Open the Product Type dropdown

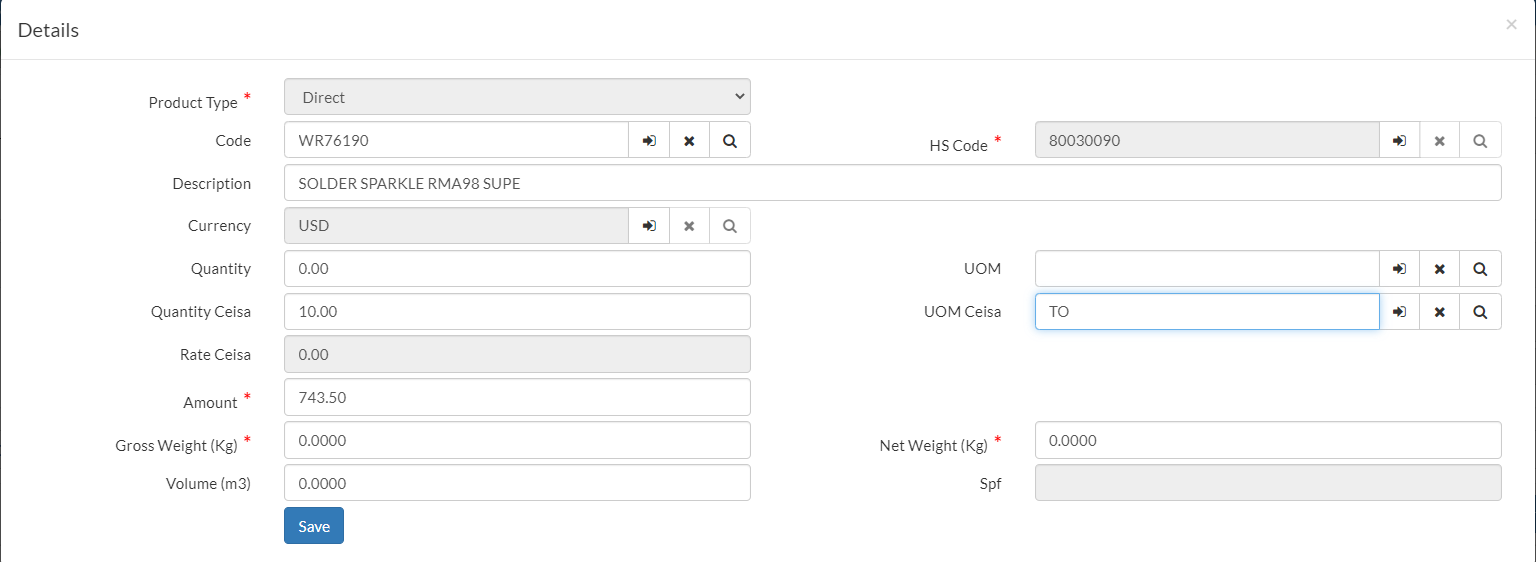tap(517, 97)
